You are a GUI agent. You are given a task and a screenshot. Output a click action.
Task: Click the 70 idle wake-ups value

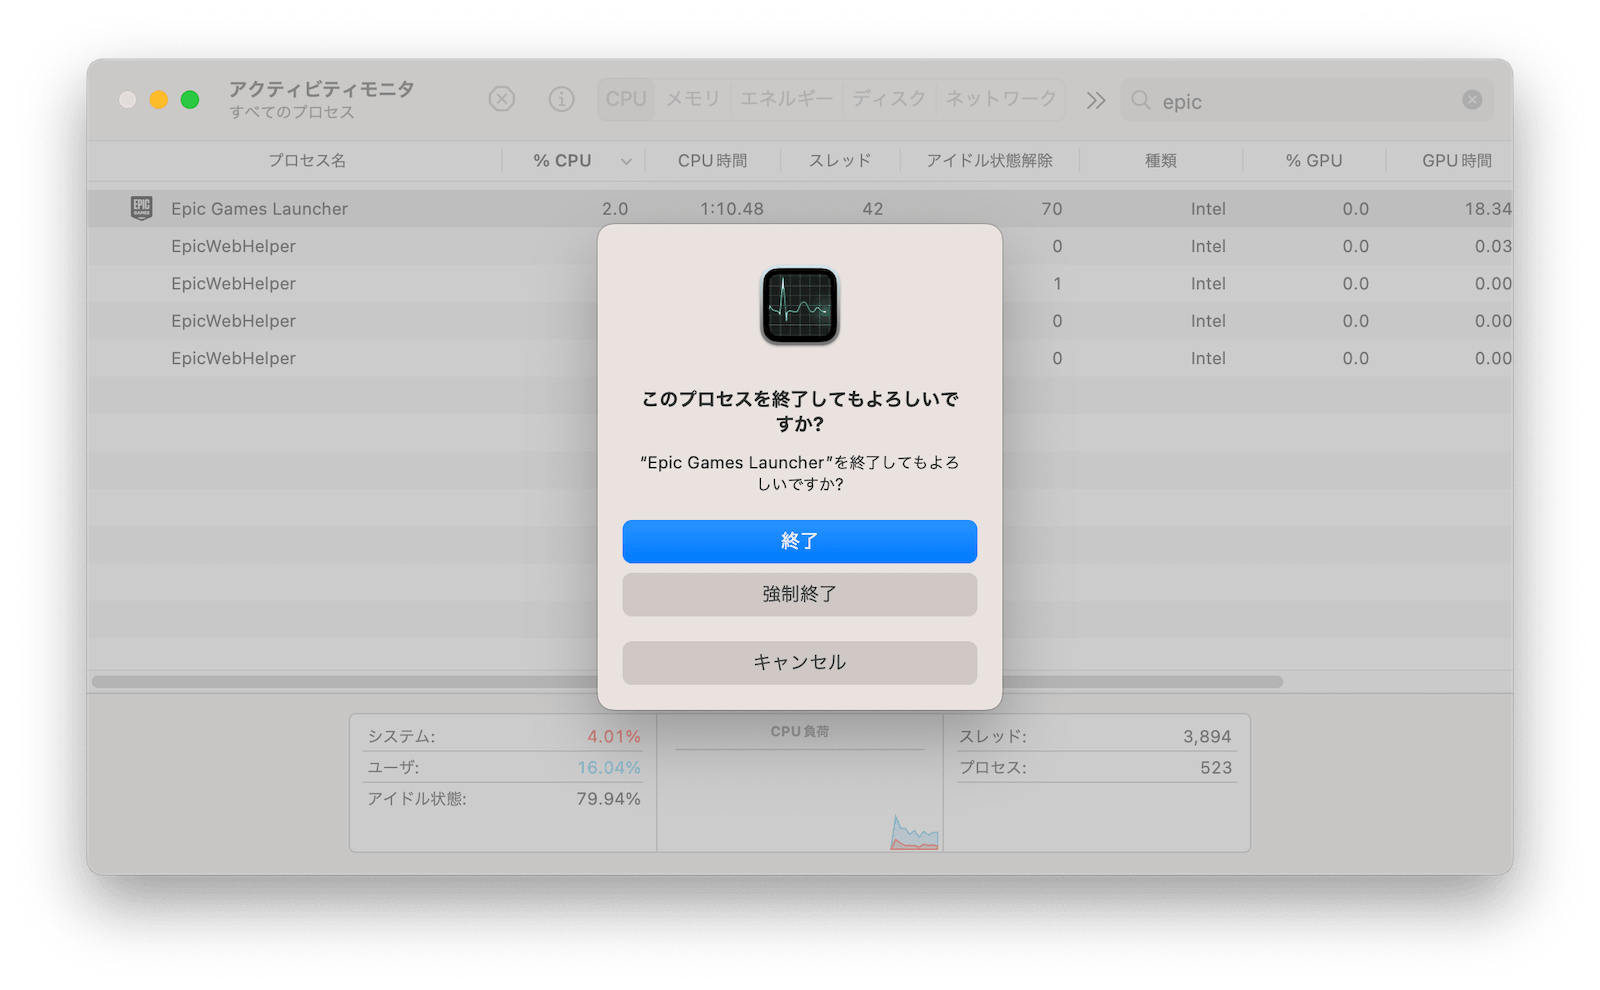click(1052, 209)
